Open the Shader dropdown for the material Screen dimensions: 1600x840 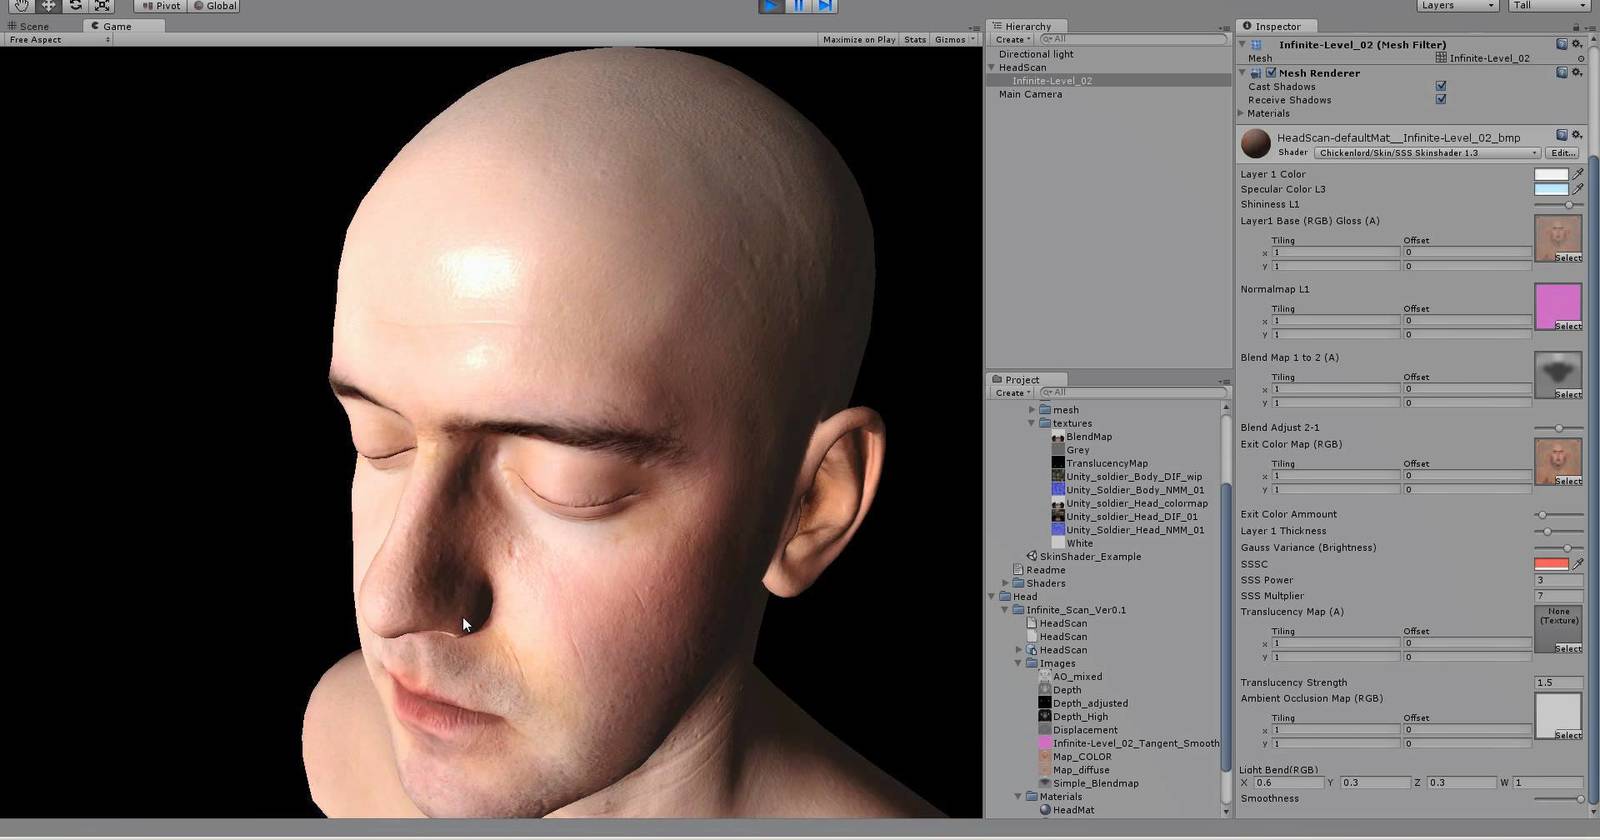(1427, 153)
